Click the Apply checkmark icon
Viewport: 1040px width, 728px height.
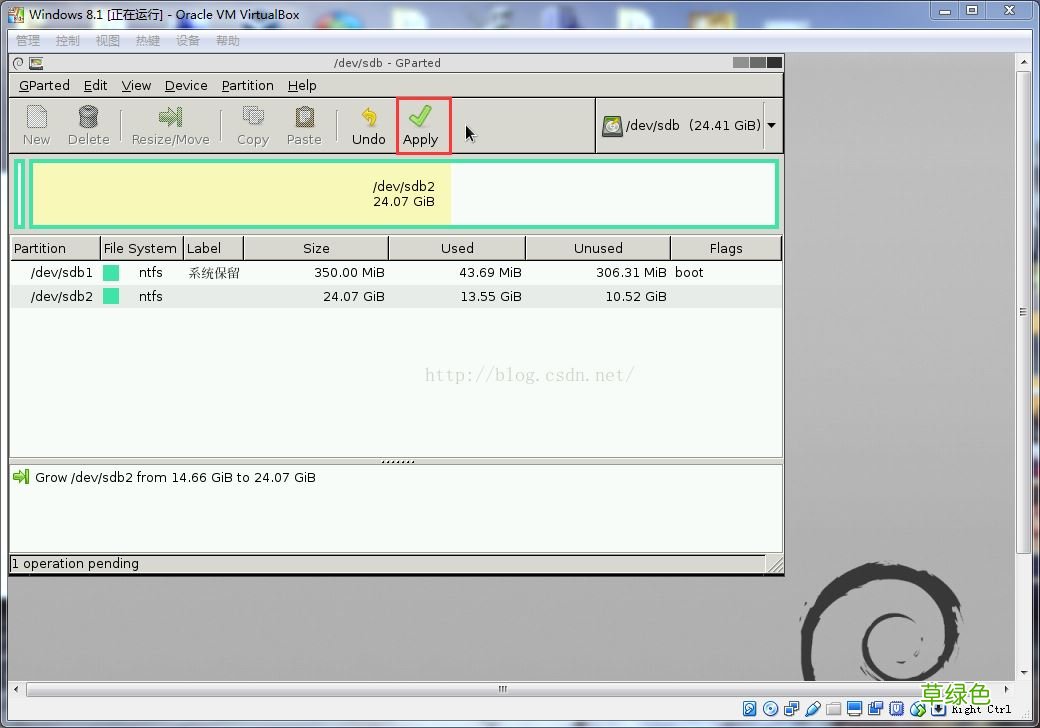[x=421, y=117]
